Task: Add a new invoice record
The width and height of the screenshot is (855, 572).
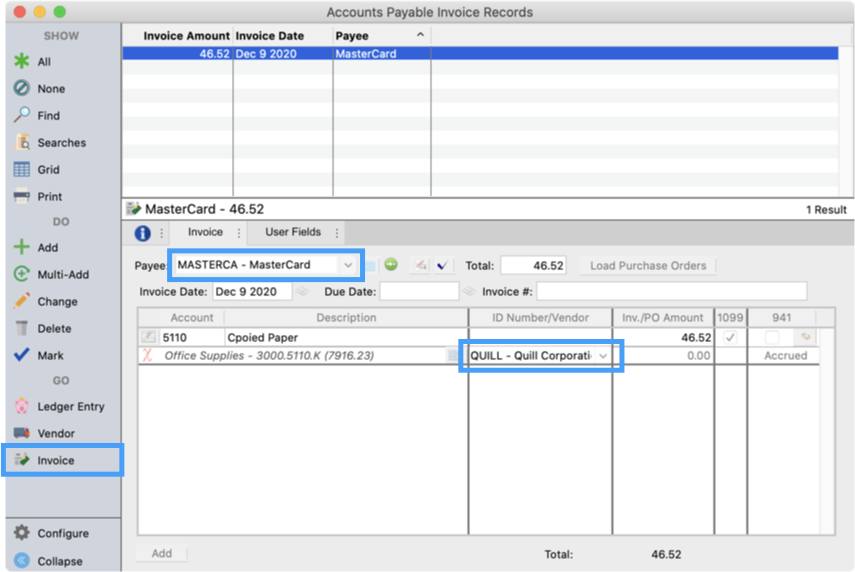Action: (x=21, y=248)
